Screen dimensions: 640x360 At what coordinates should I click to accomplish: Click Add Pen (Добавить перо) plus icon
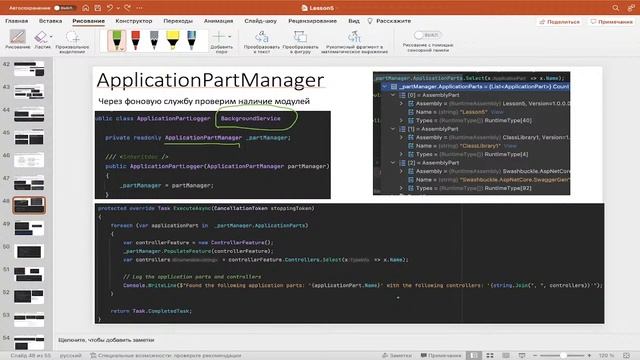coord(219,37)
